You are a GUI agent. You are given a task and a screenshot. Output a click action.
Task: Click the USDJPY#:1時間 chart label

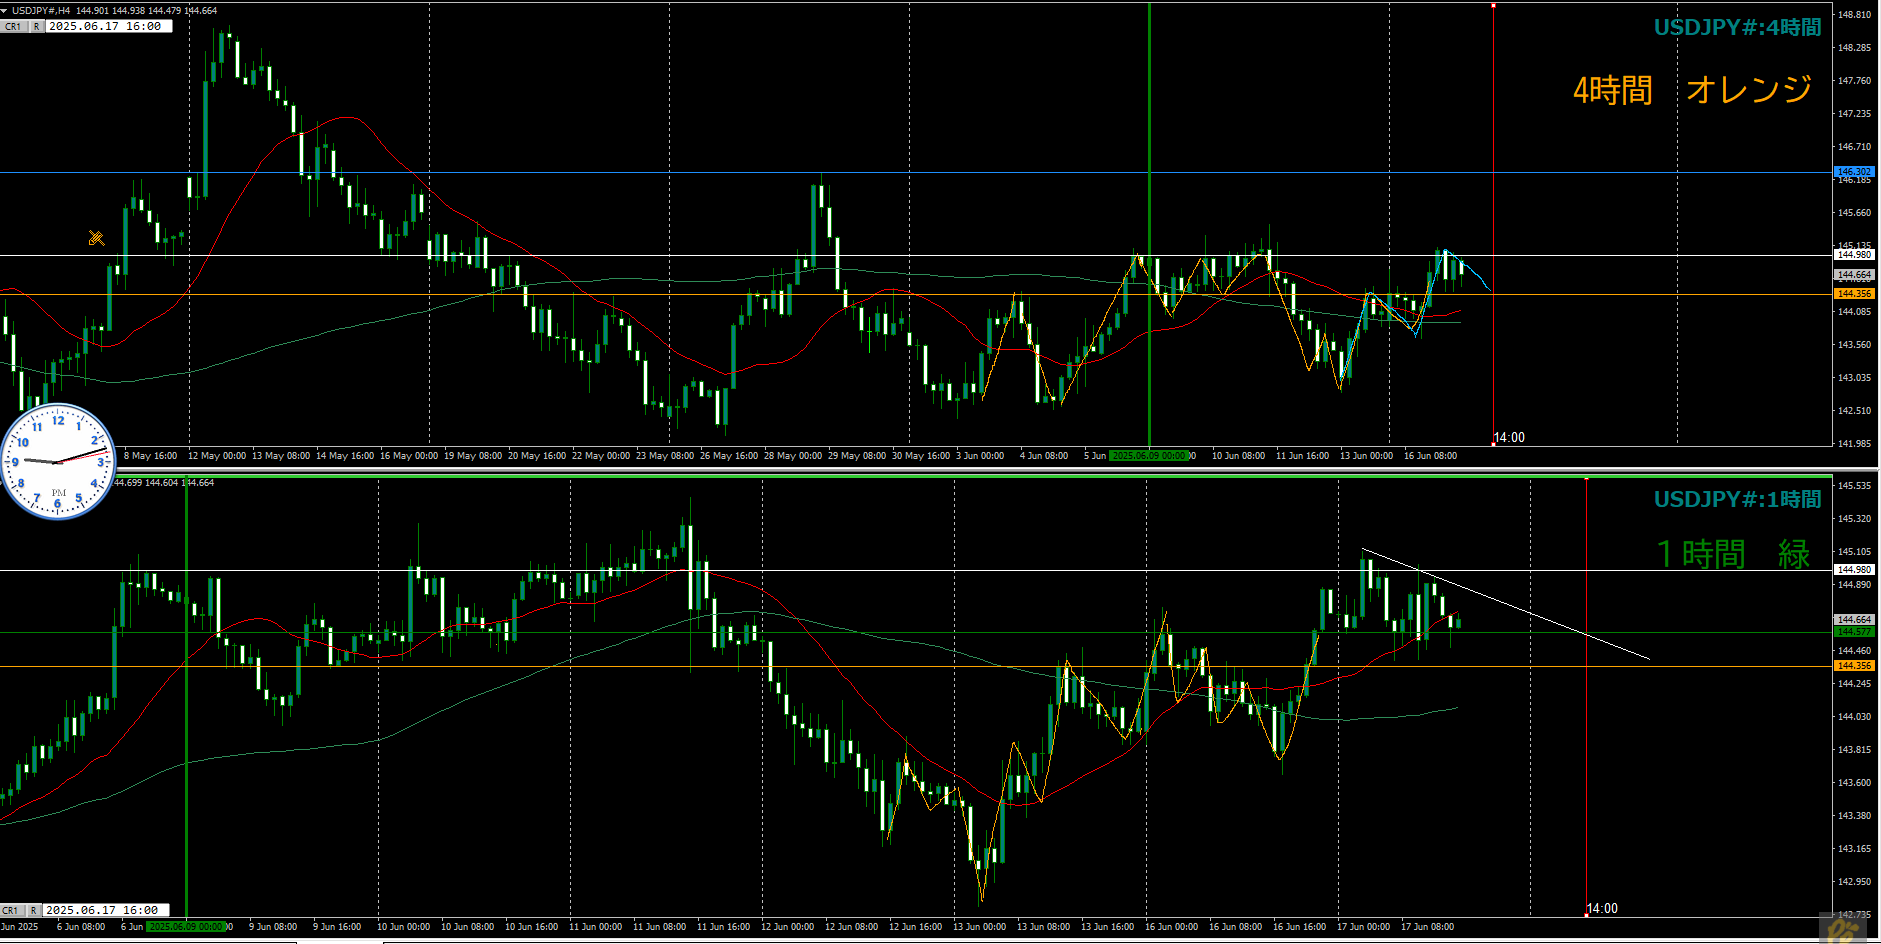[x=1737, y=499]
